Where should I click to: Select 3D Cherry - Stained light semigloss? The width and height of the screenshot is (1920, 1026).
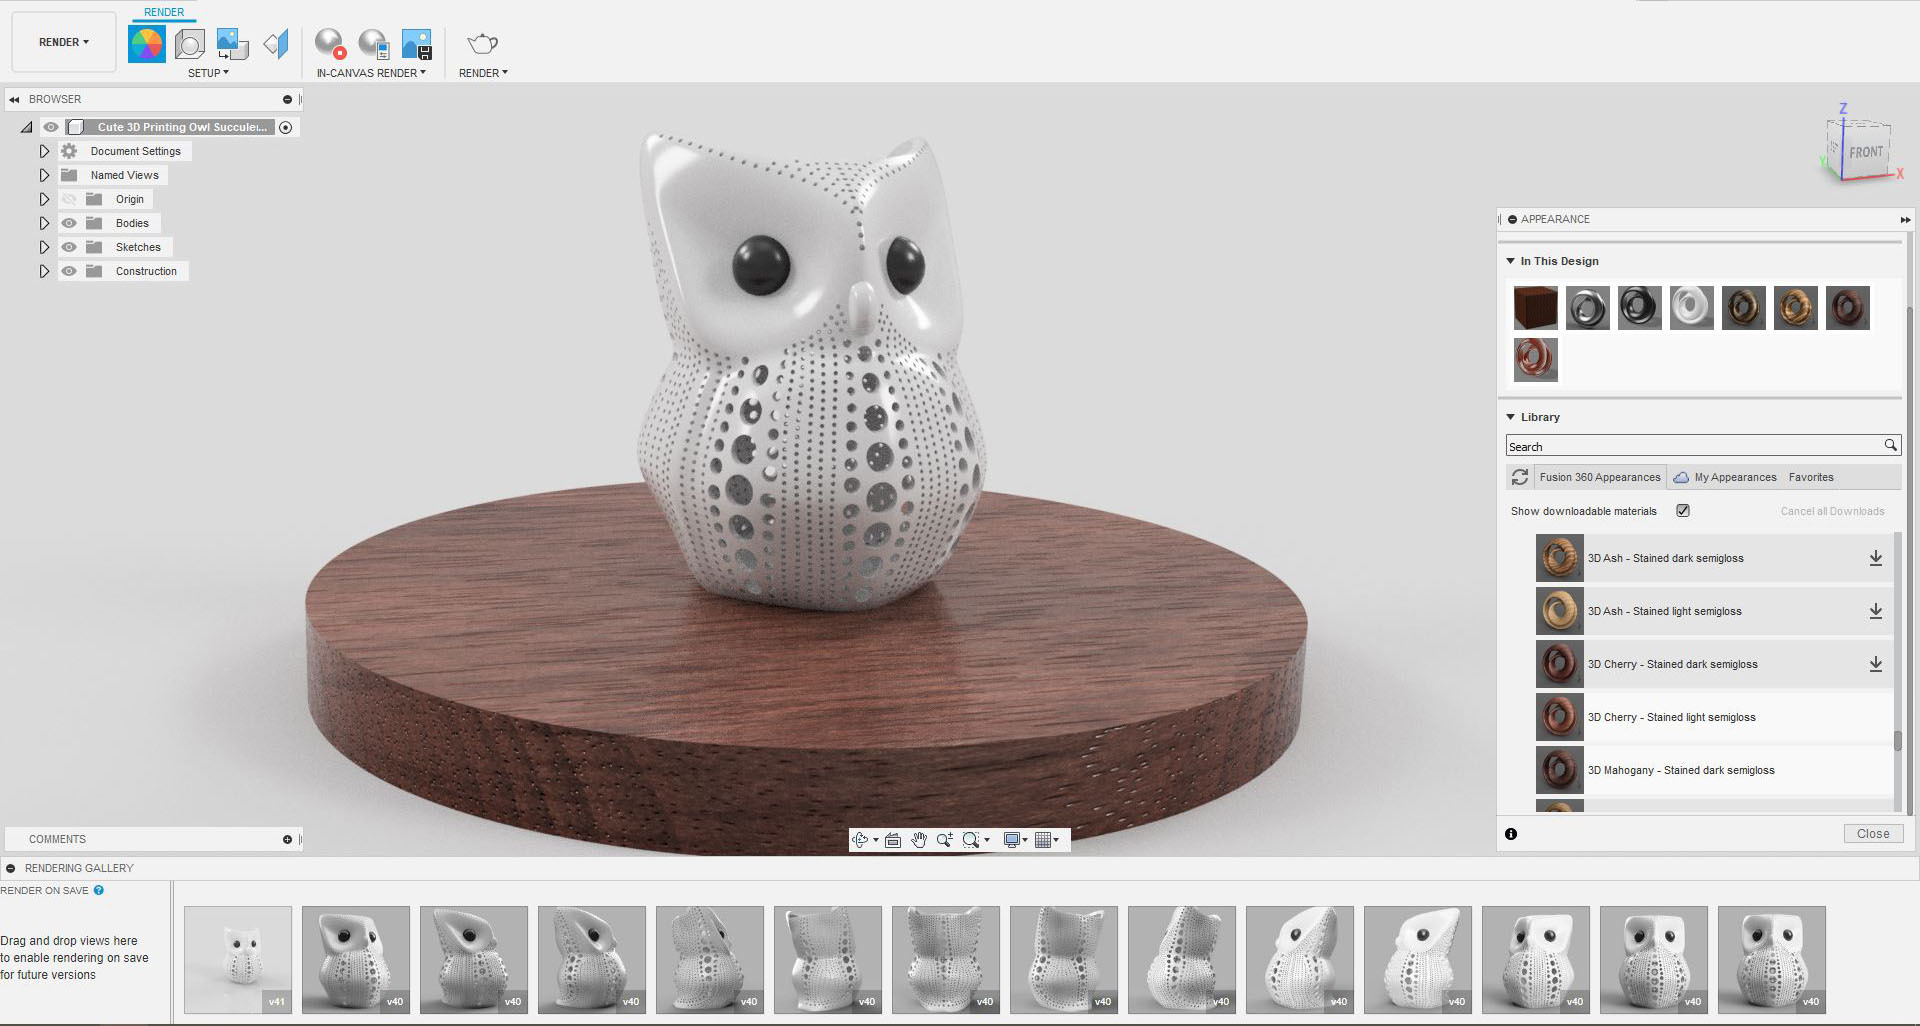click(x=1714, y=717)
